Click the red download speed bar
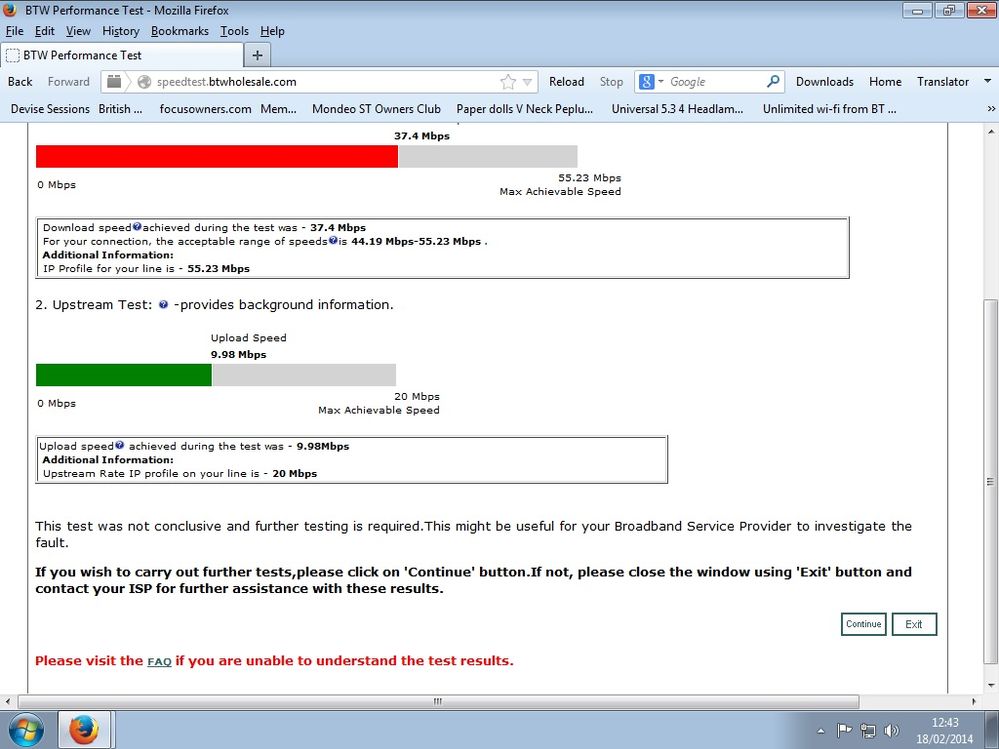999x749 pixels. (217, 156)
